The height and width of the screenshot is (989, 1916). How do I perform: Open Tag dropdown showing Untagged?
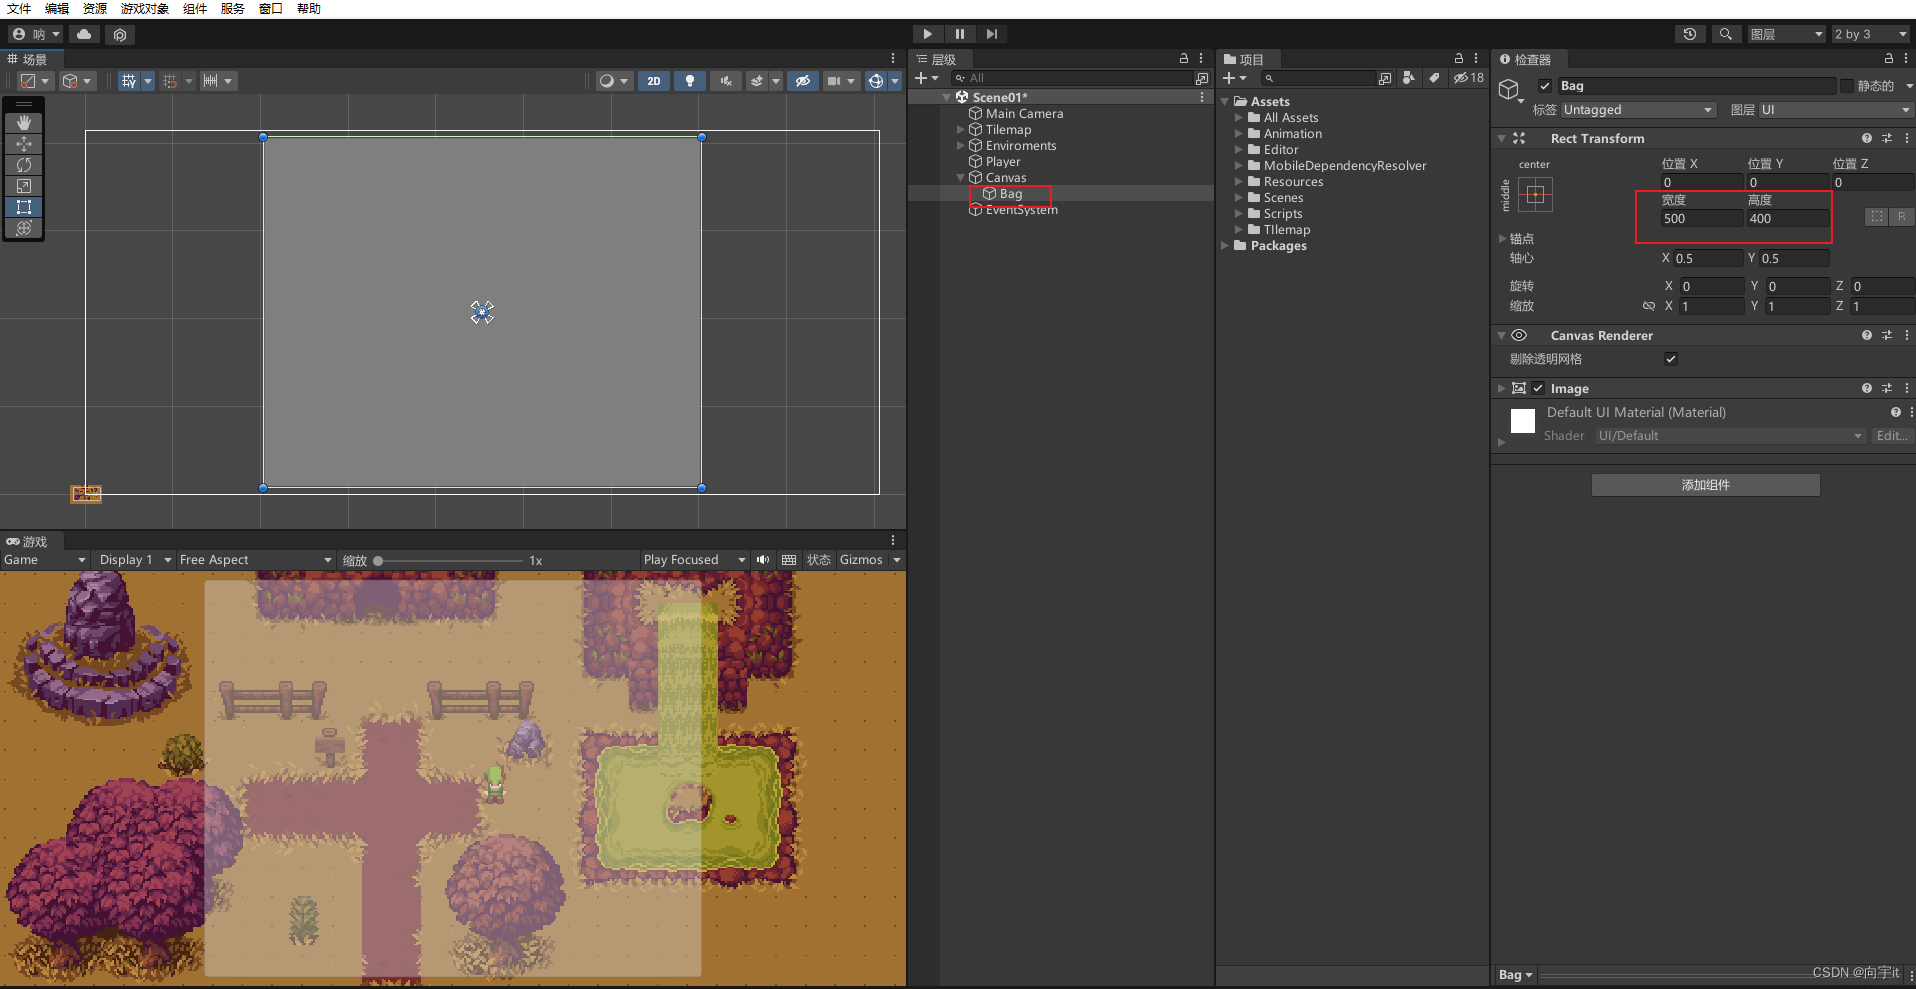1638,110
